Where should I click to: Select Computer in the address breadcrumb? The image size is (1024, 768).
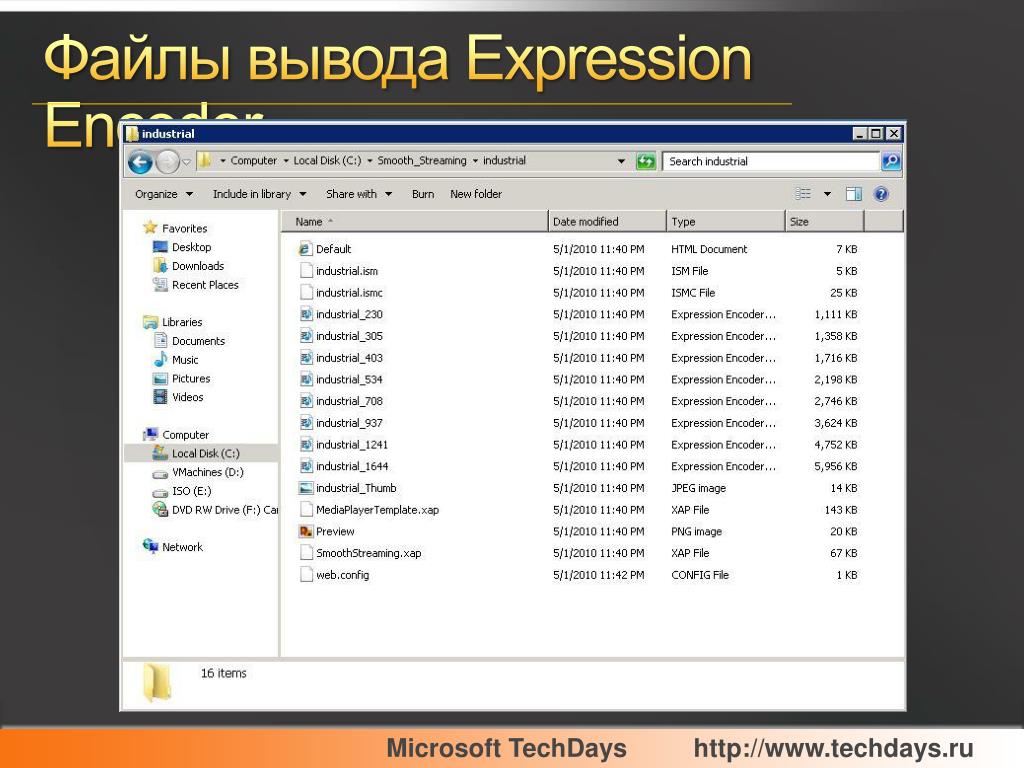[253, 161]
